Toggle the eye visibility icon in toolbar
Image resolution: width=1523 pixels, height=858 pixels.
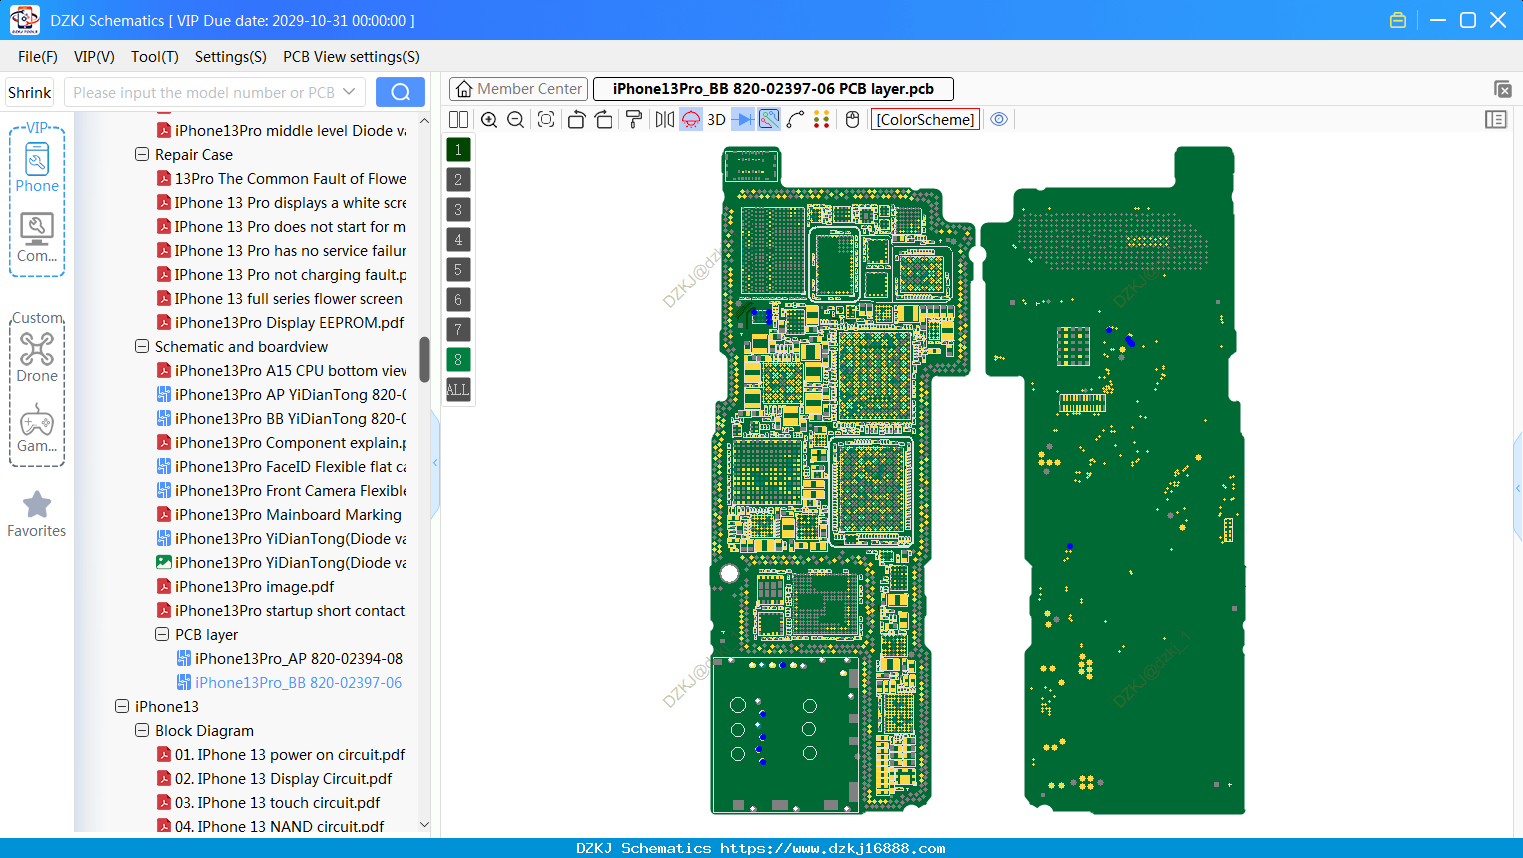(x=999, y=120)
